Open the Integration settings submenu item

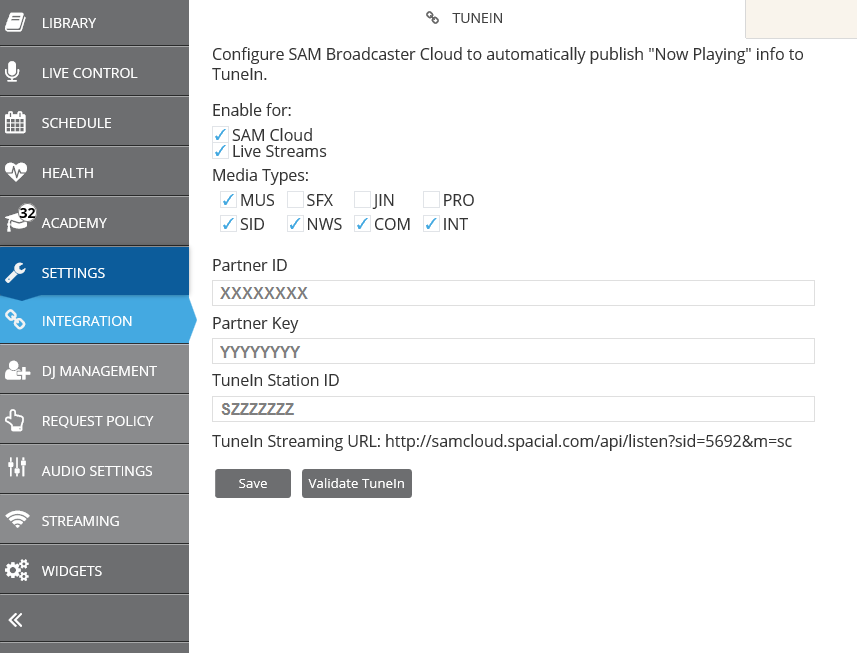pyautogui.click(x=95, y=321)
